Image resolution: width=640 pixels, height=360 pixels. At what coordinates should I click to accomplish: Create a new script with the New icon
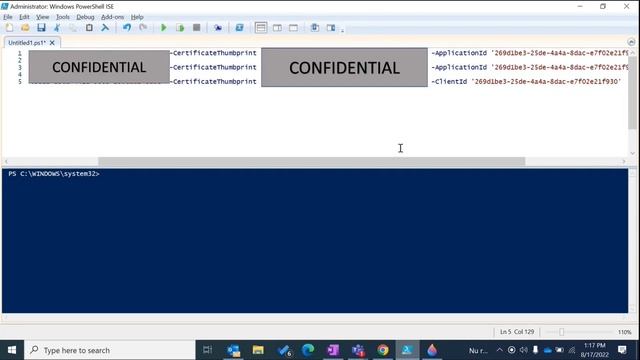(x=9, y=28)
